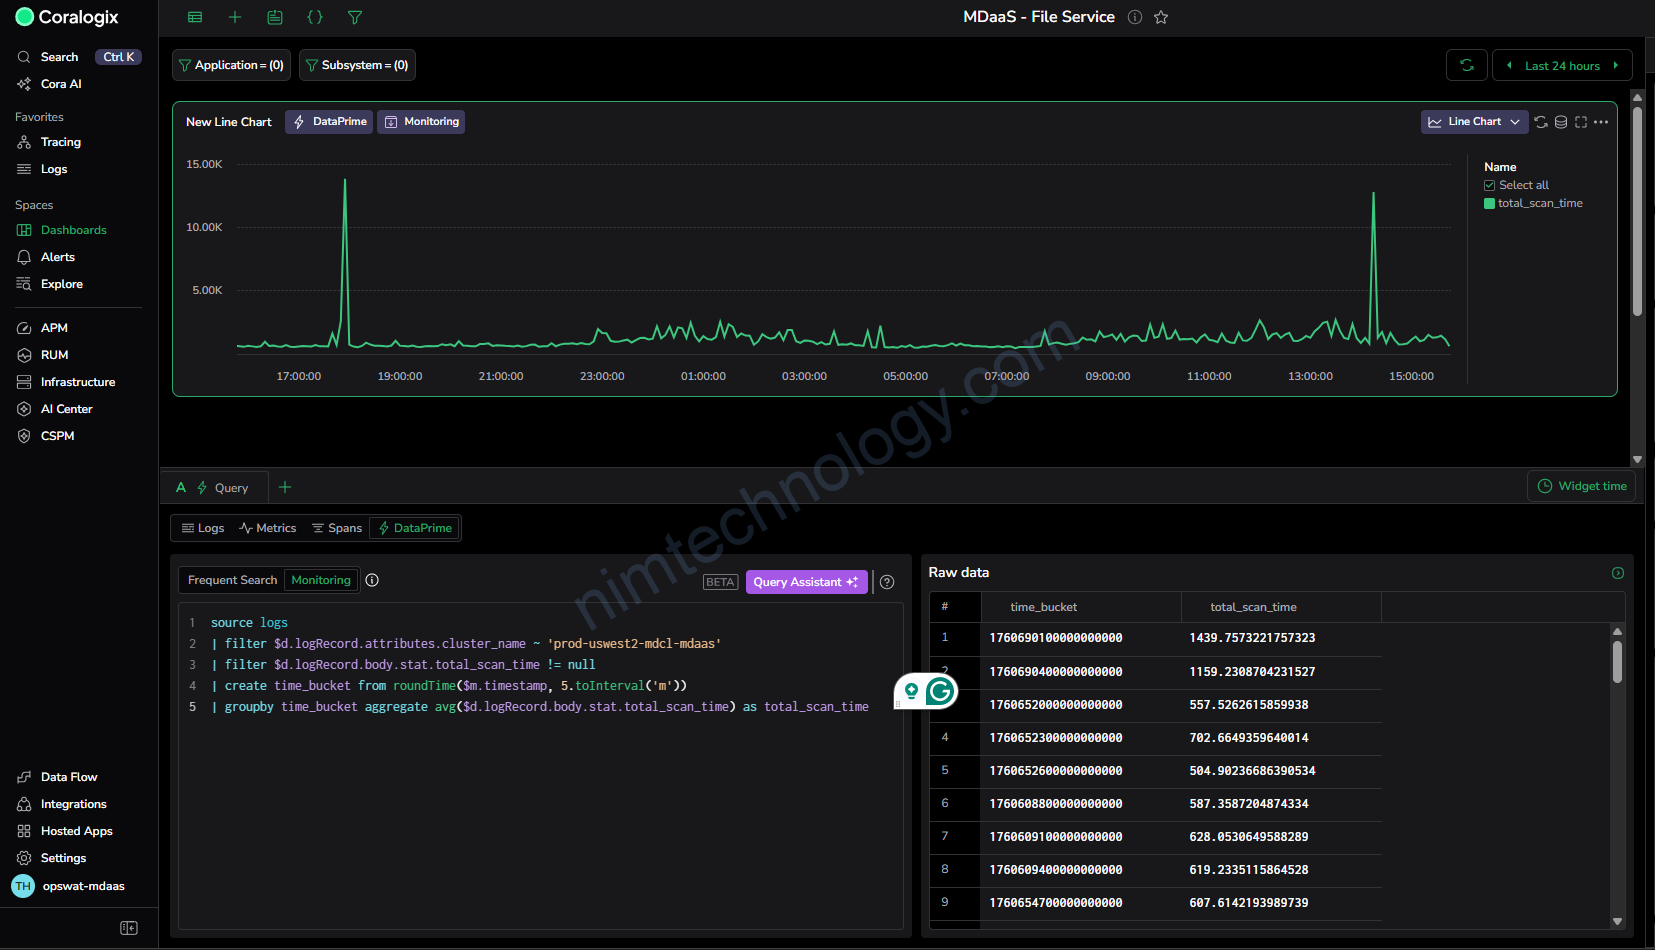
Task: Click the Widget time button
Action: (x=1581, y=486)
